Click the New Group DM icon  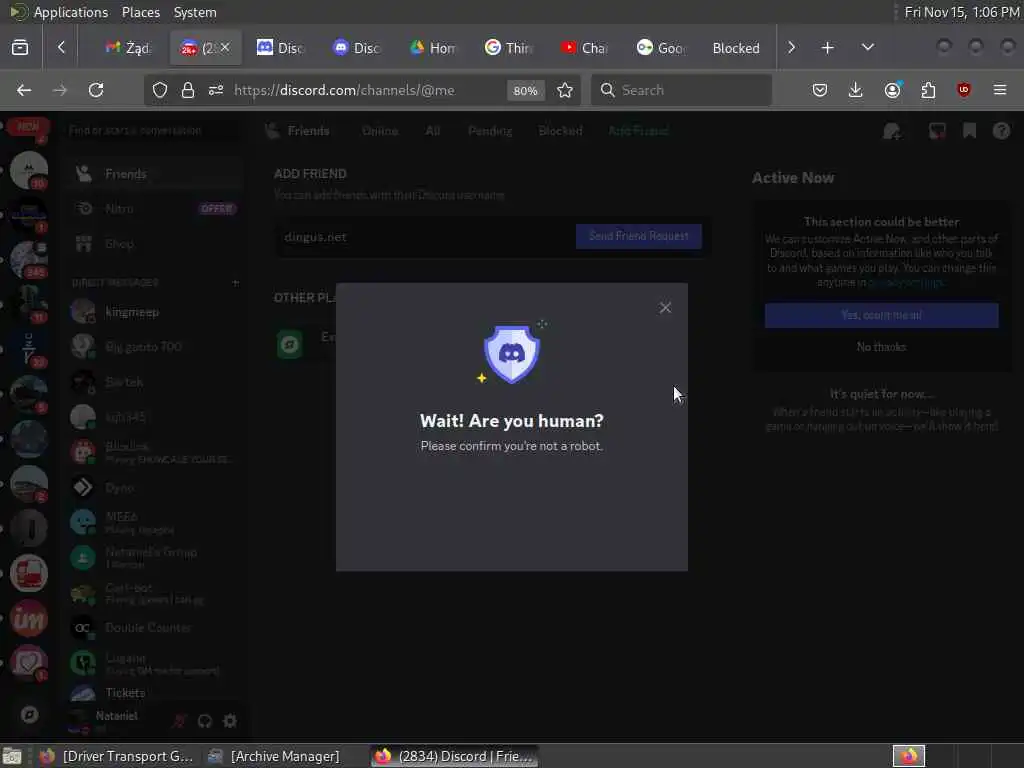(892, 131)
